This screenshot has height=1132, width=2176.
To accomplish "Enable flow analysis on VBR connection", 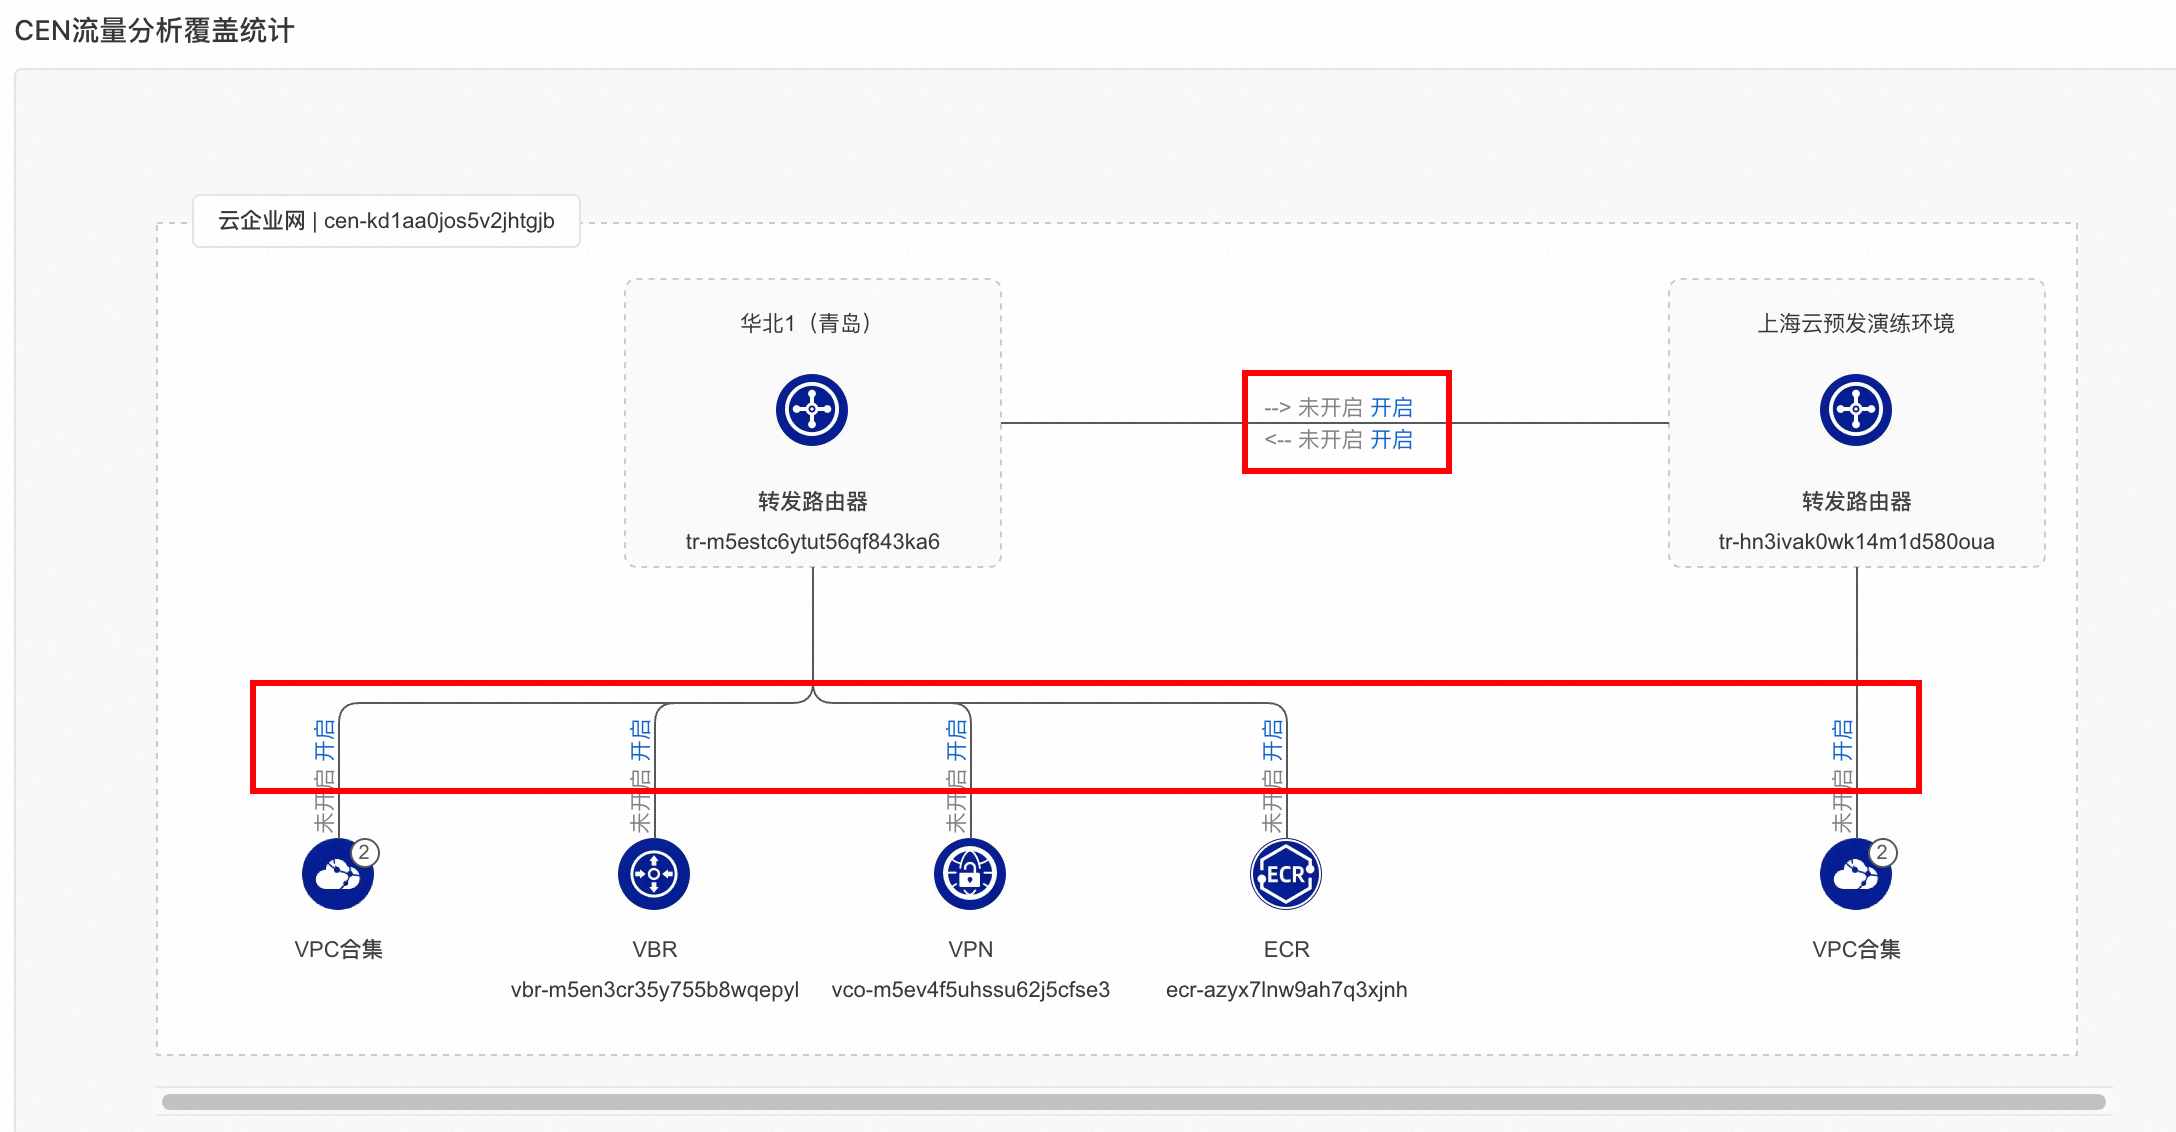I will tap(640, 740).
